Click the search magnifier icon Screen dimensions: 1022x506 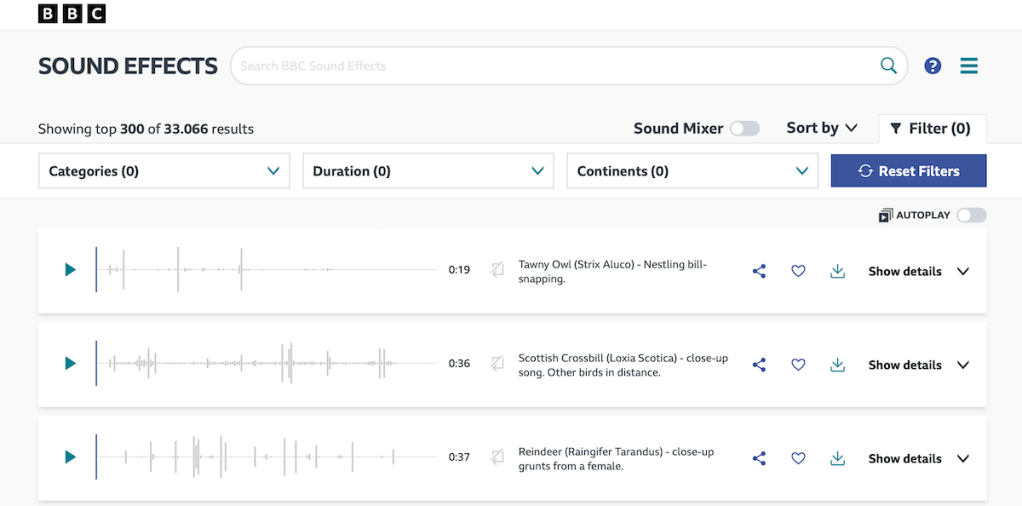pyautogui.click(x=888, y=66)
